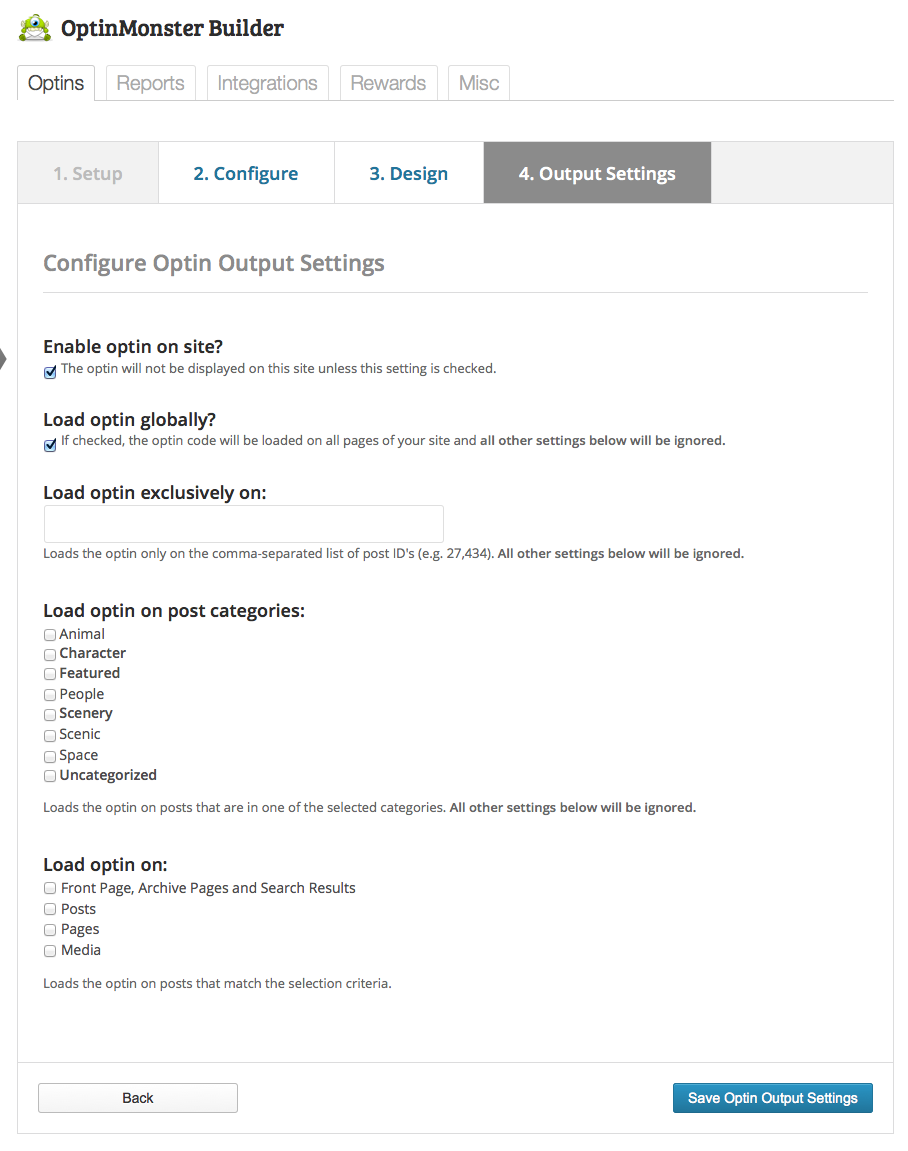Go to step 2. Configure
This screenshot has width=908, height=1151.
(x=246, y=174)
